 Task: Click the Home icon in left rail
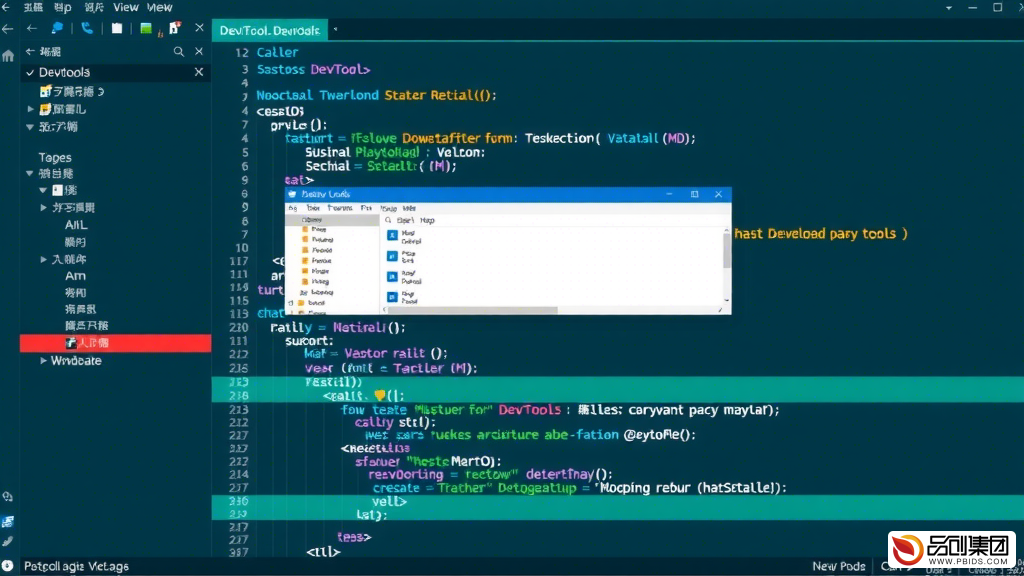(8, 56)
